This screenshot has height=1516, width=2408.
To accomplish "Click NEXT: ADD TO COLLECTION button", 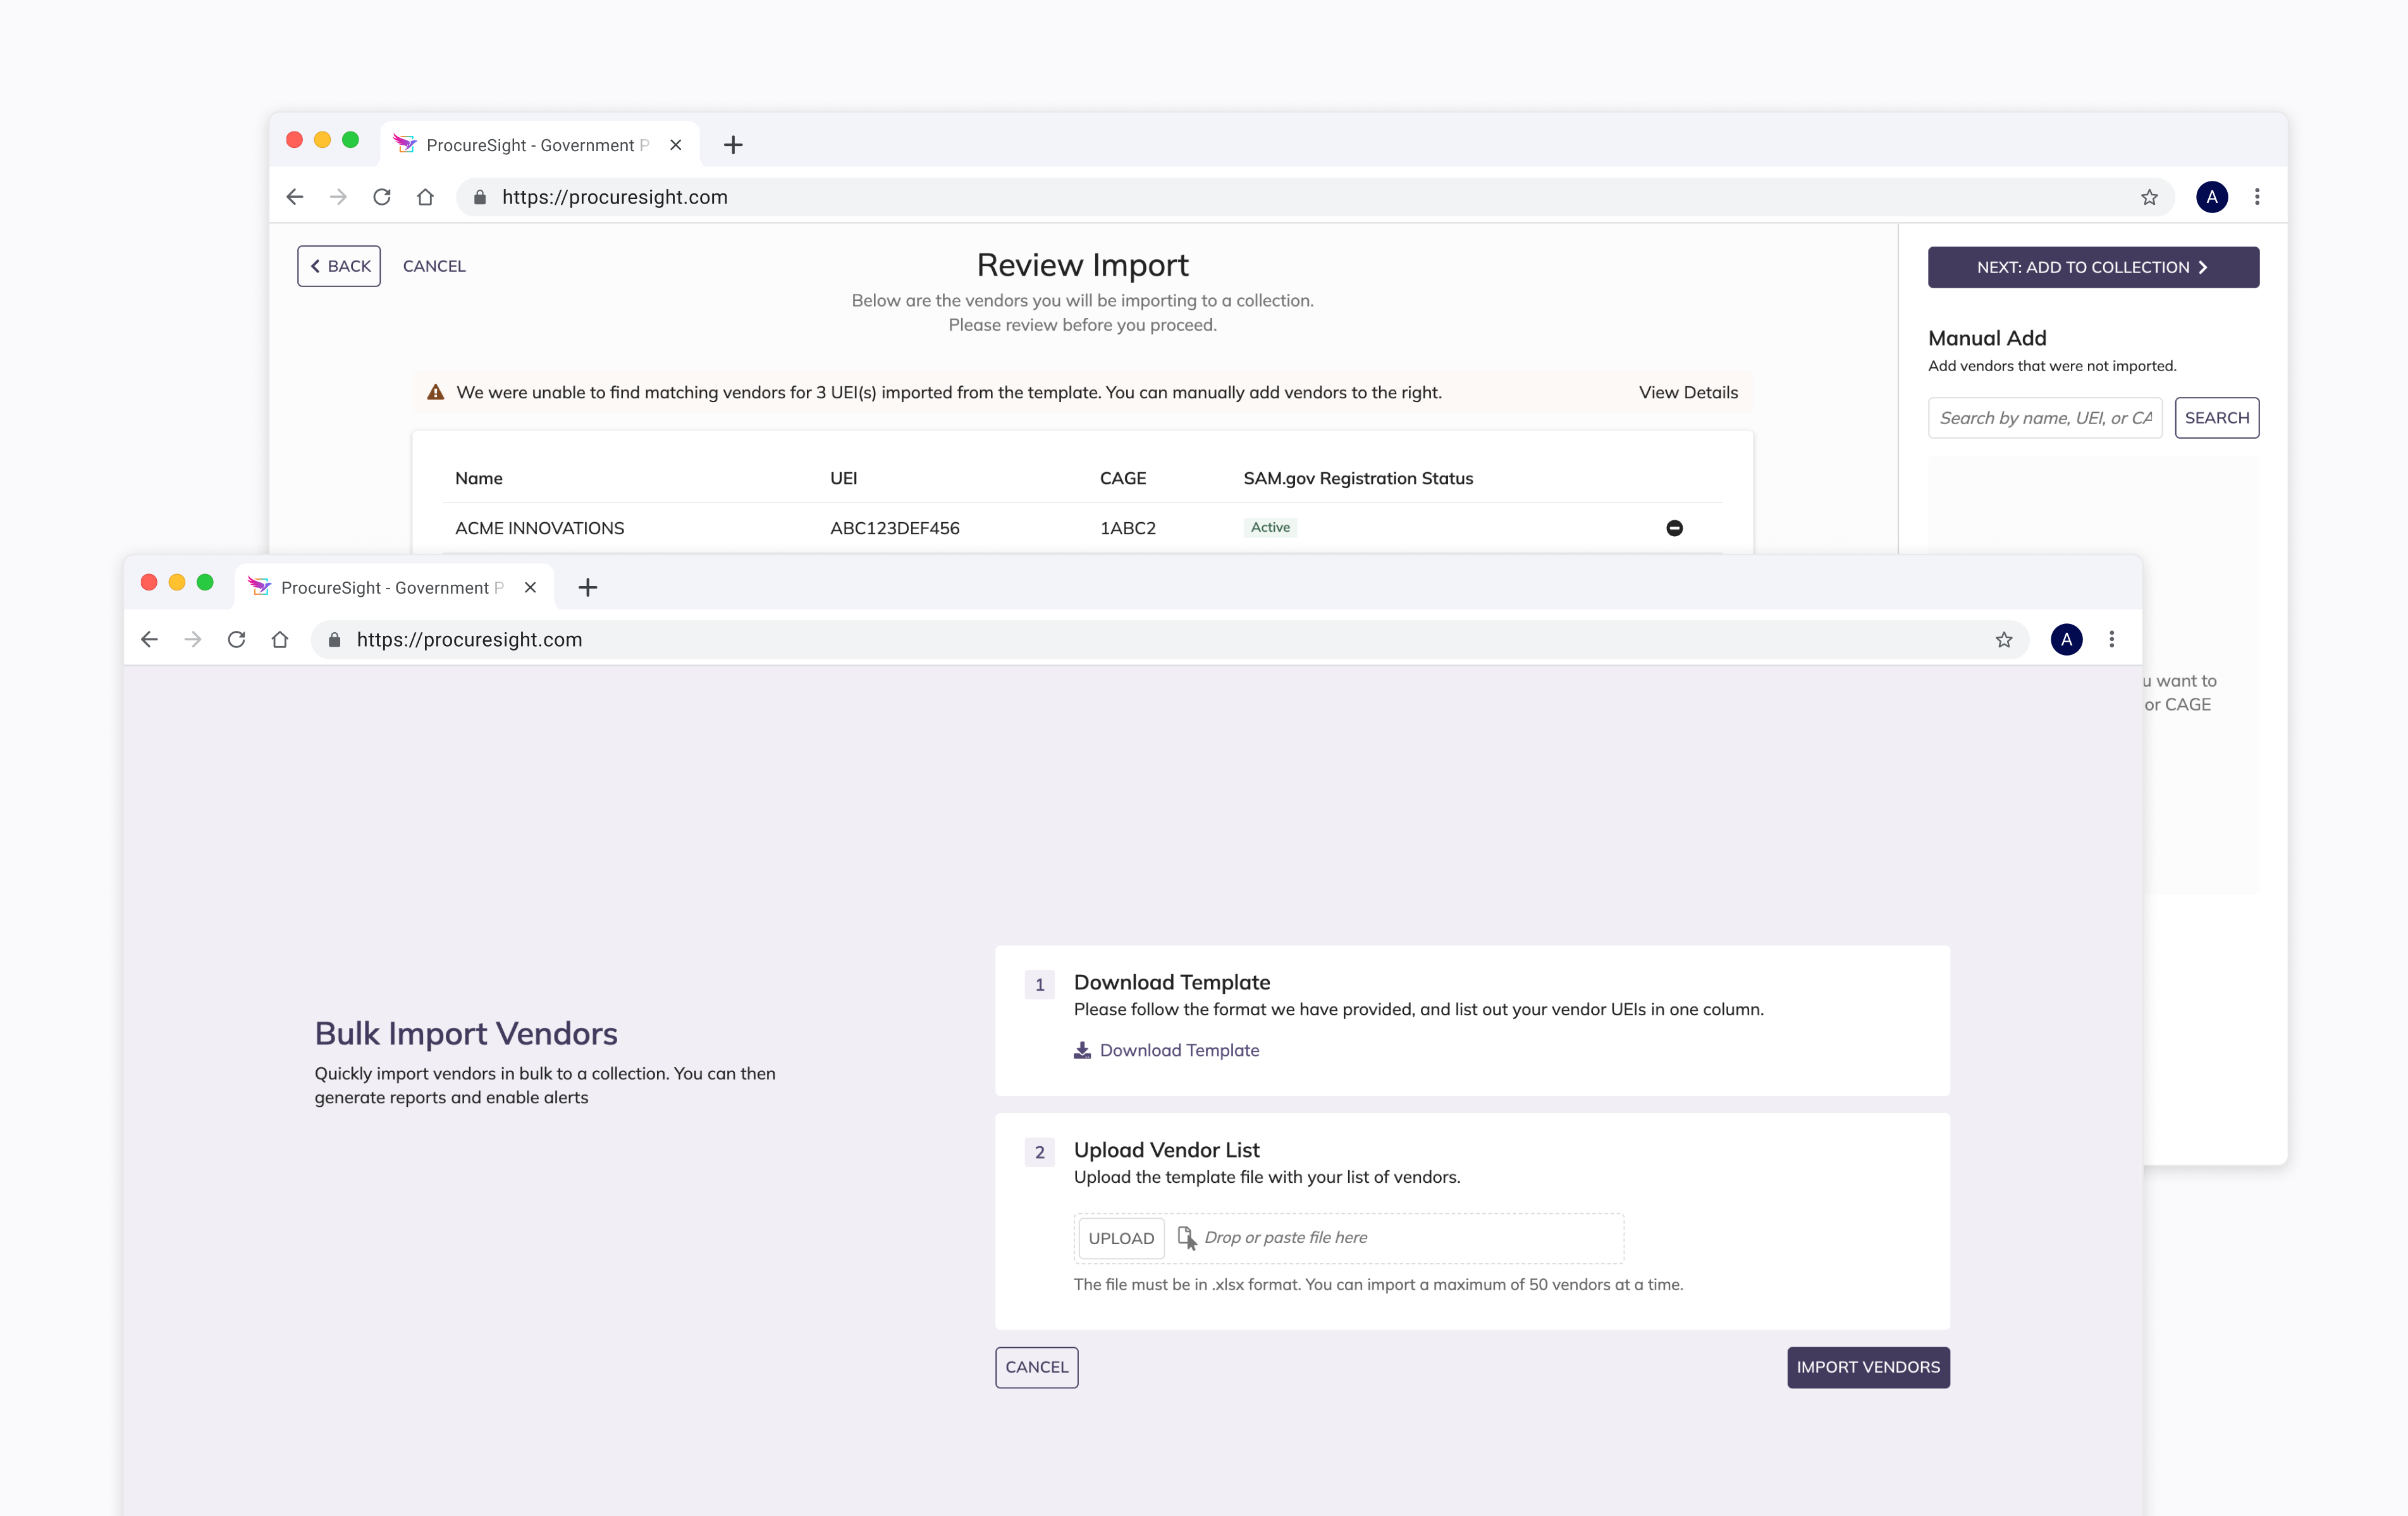I will [x=2092, y=267].
